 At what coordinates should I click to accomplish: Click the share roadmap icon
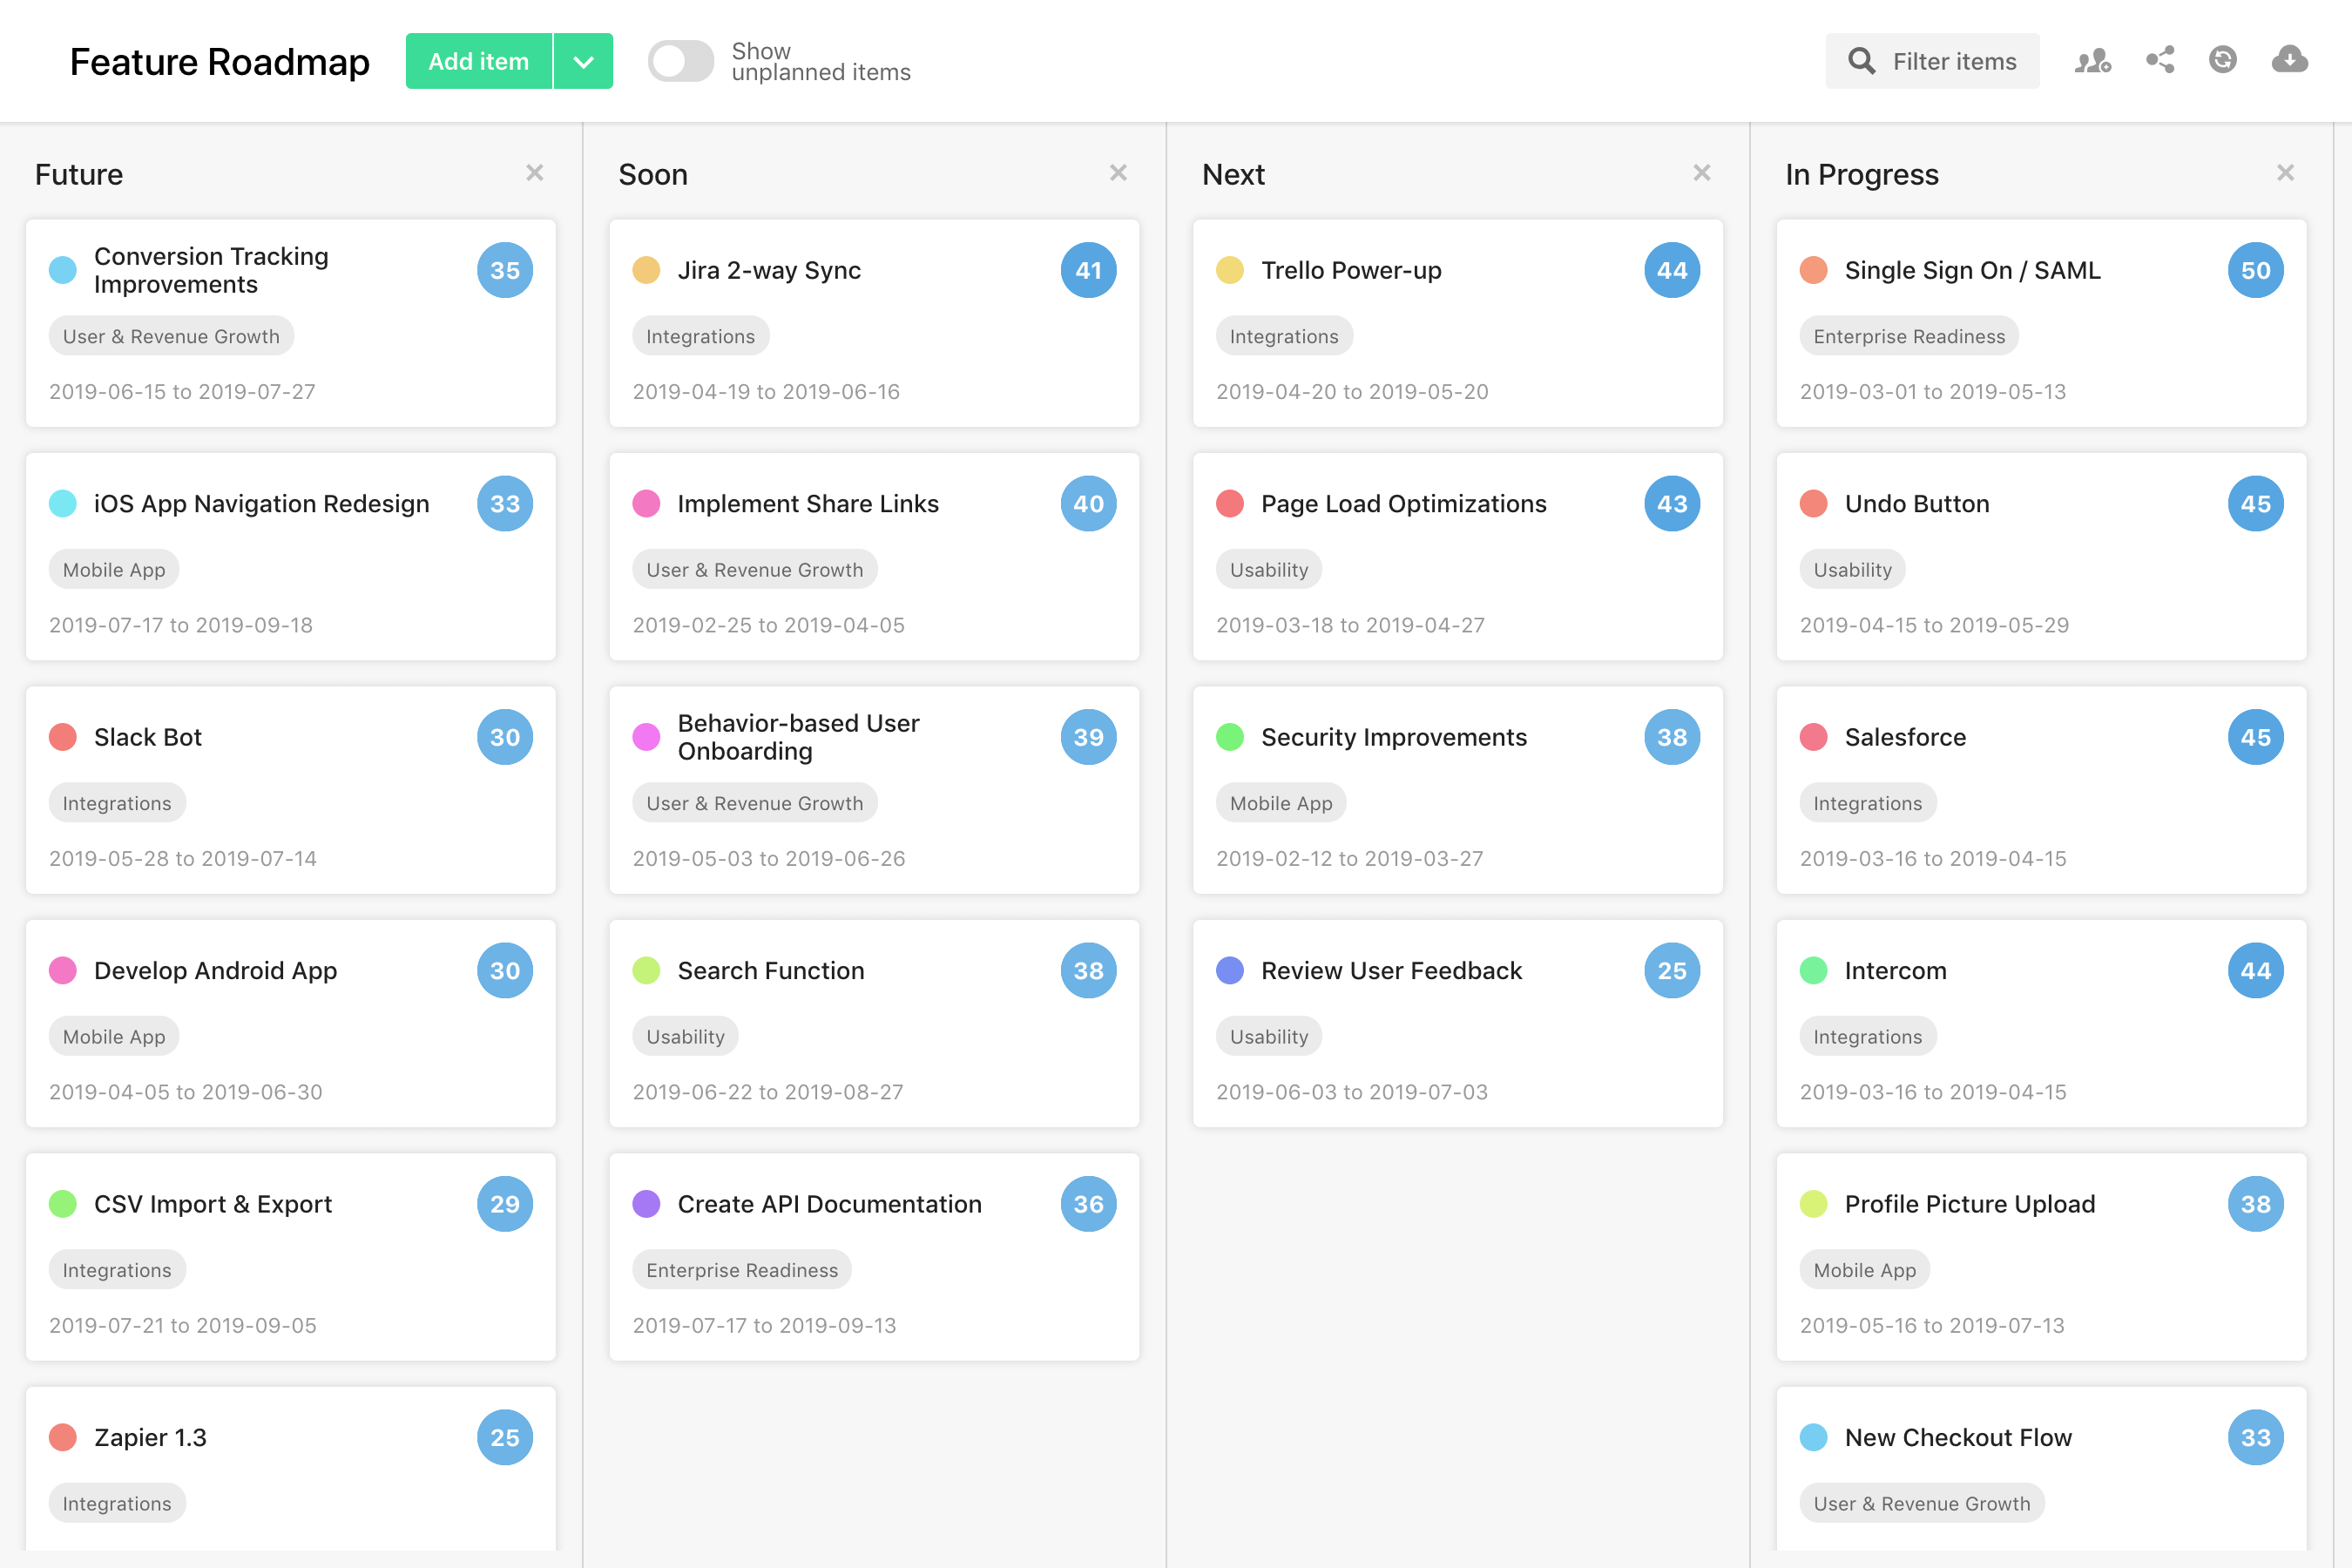[x=2160, y=60]
